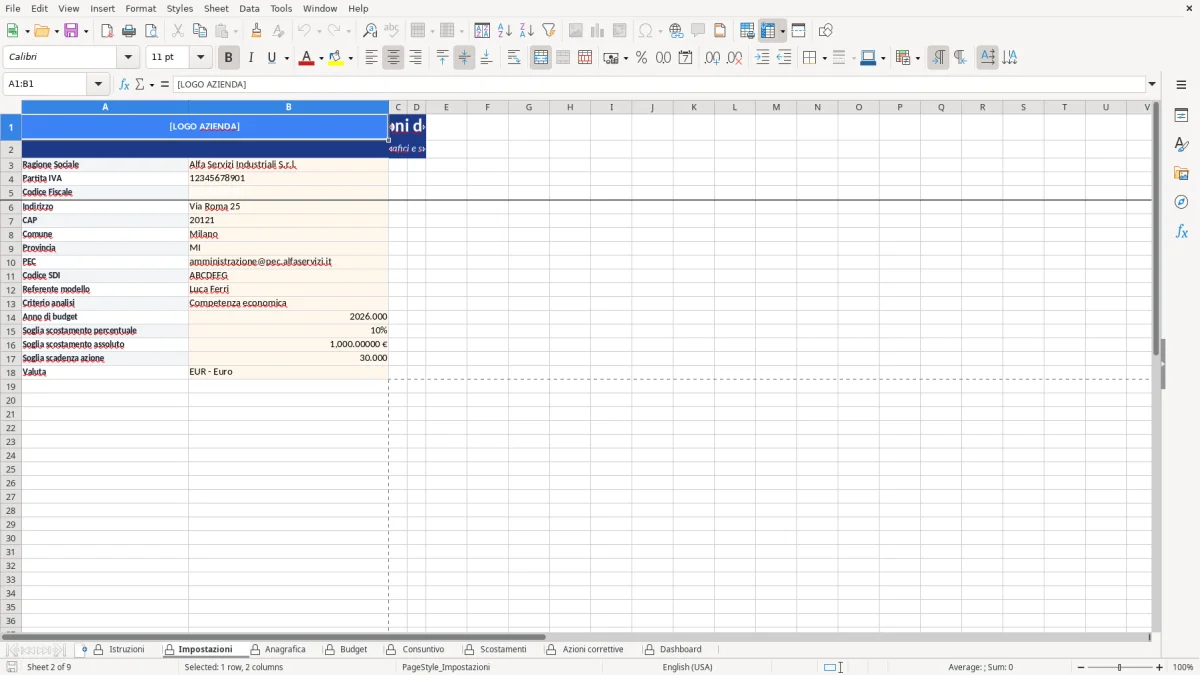Click into the formula input line
The width and height of the screenshot is (1200, 675).
pyautogui.click(x=659, y=84)
